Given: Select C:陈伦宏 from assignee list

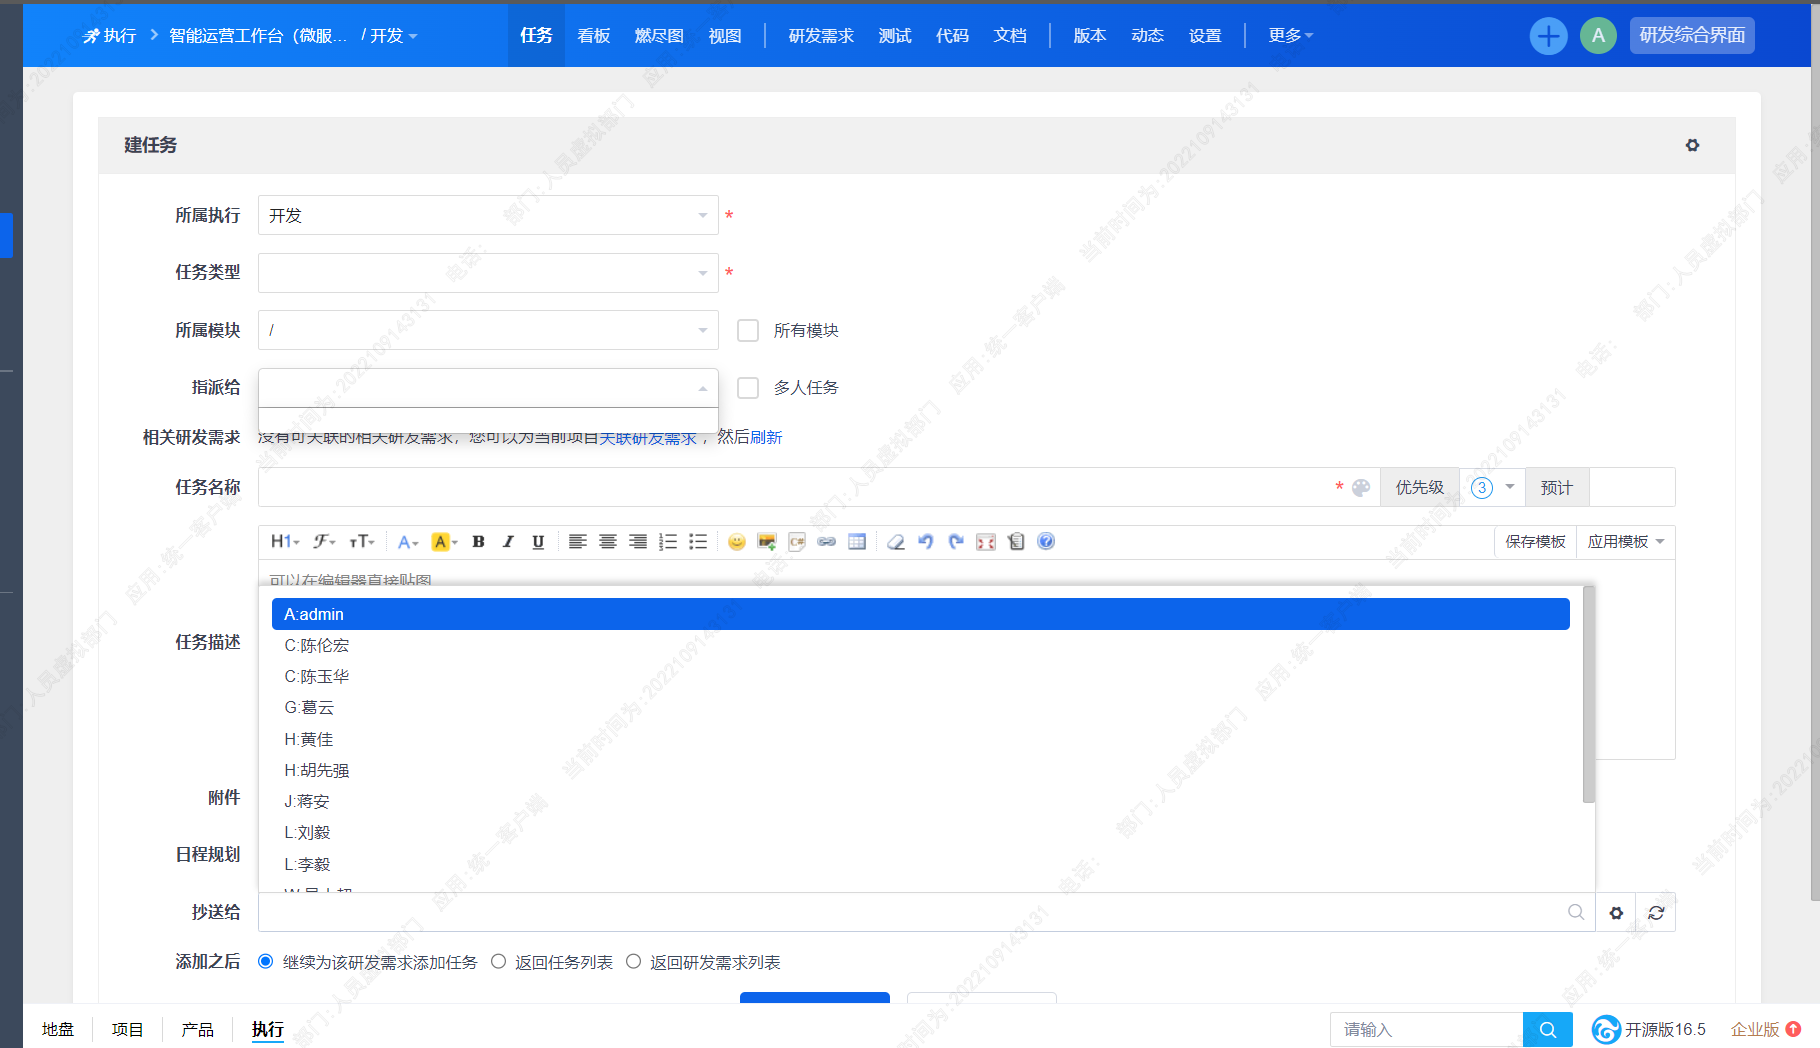Looking at the screenshot, I should (921, 645).
